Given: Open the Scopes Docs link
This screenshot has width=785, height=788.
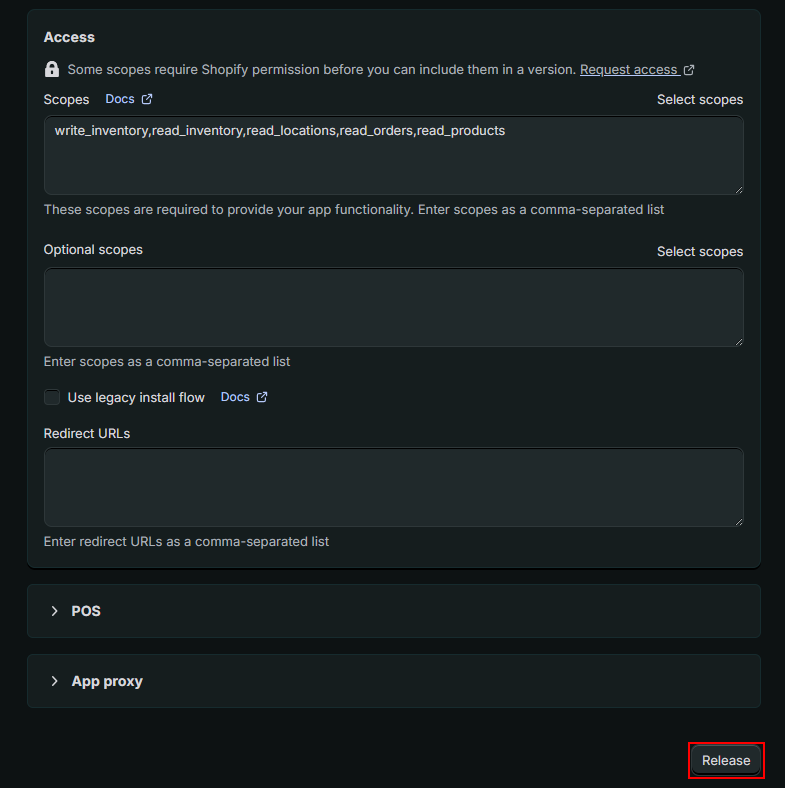Looking at the screenshot, I should [120, 99].
